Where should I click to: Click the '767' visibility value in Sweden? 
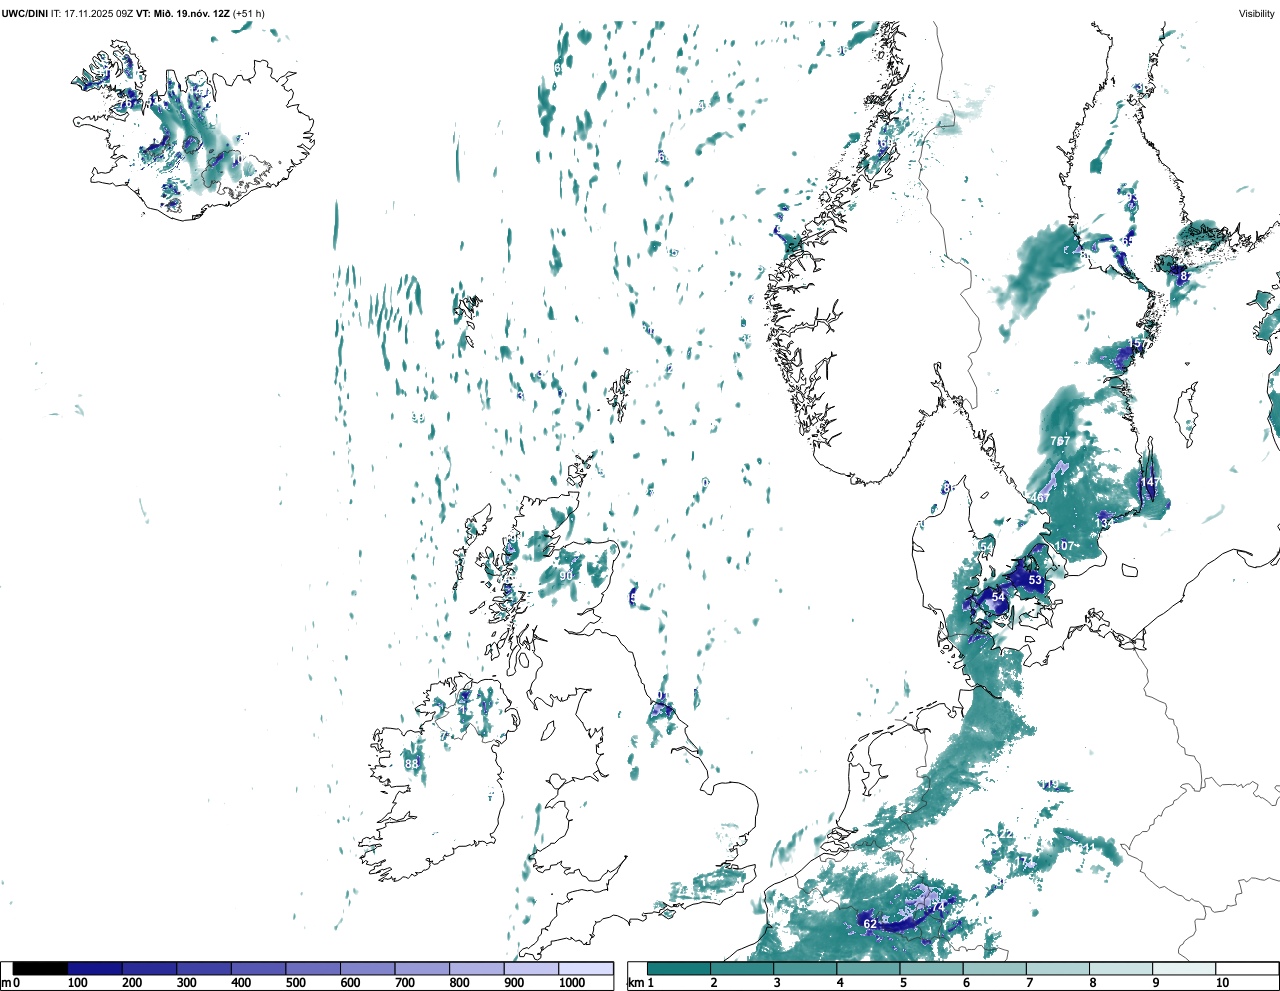(x=1060, y=441)
